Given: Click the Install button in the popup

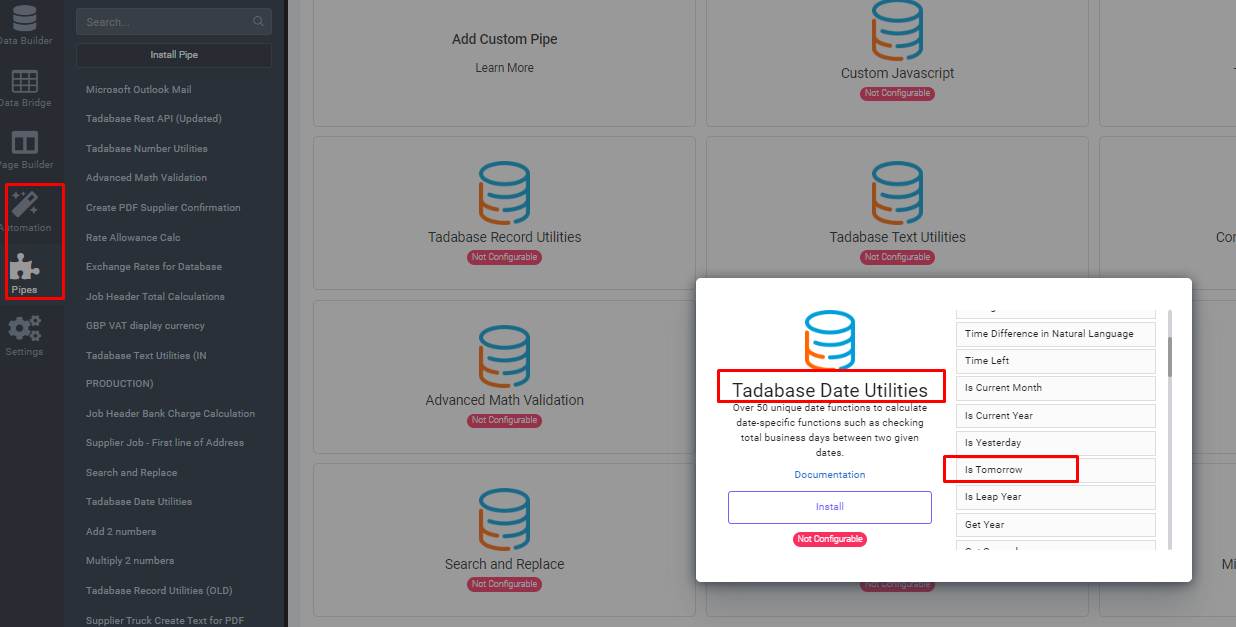Looking at the screenshot, I should tap(830, 507).
